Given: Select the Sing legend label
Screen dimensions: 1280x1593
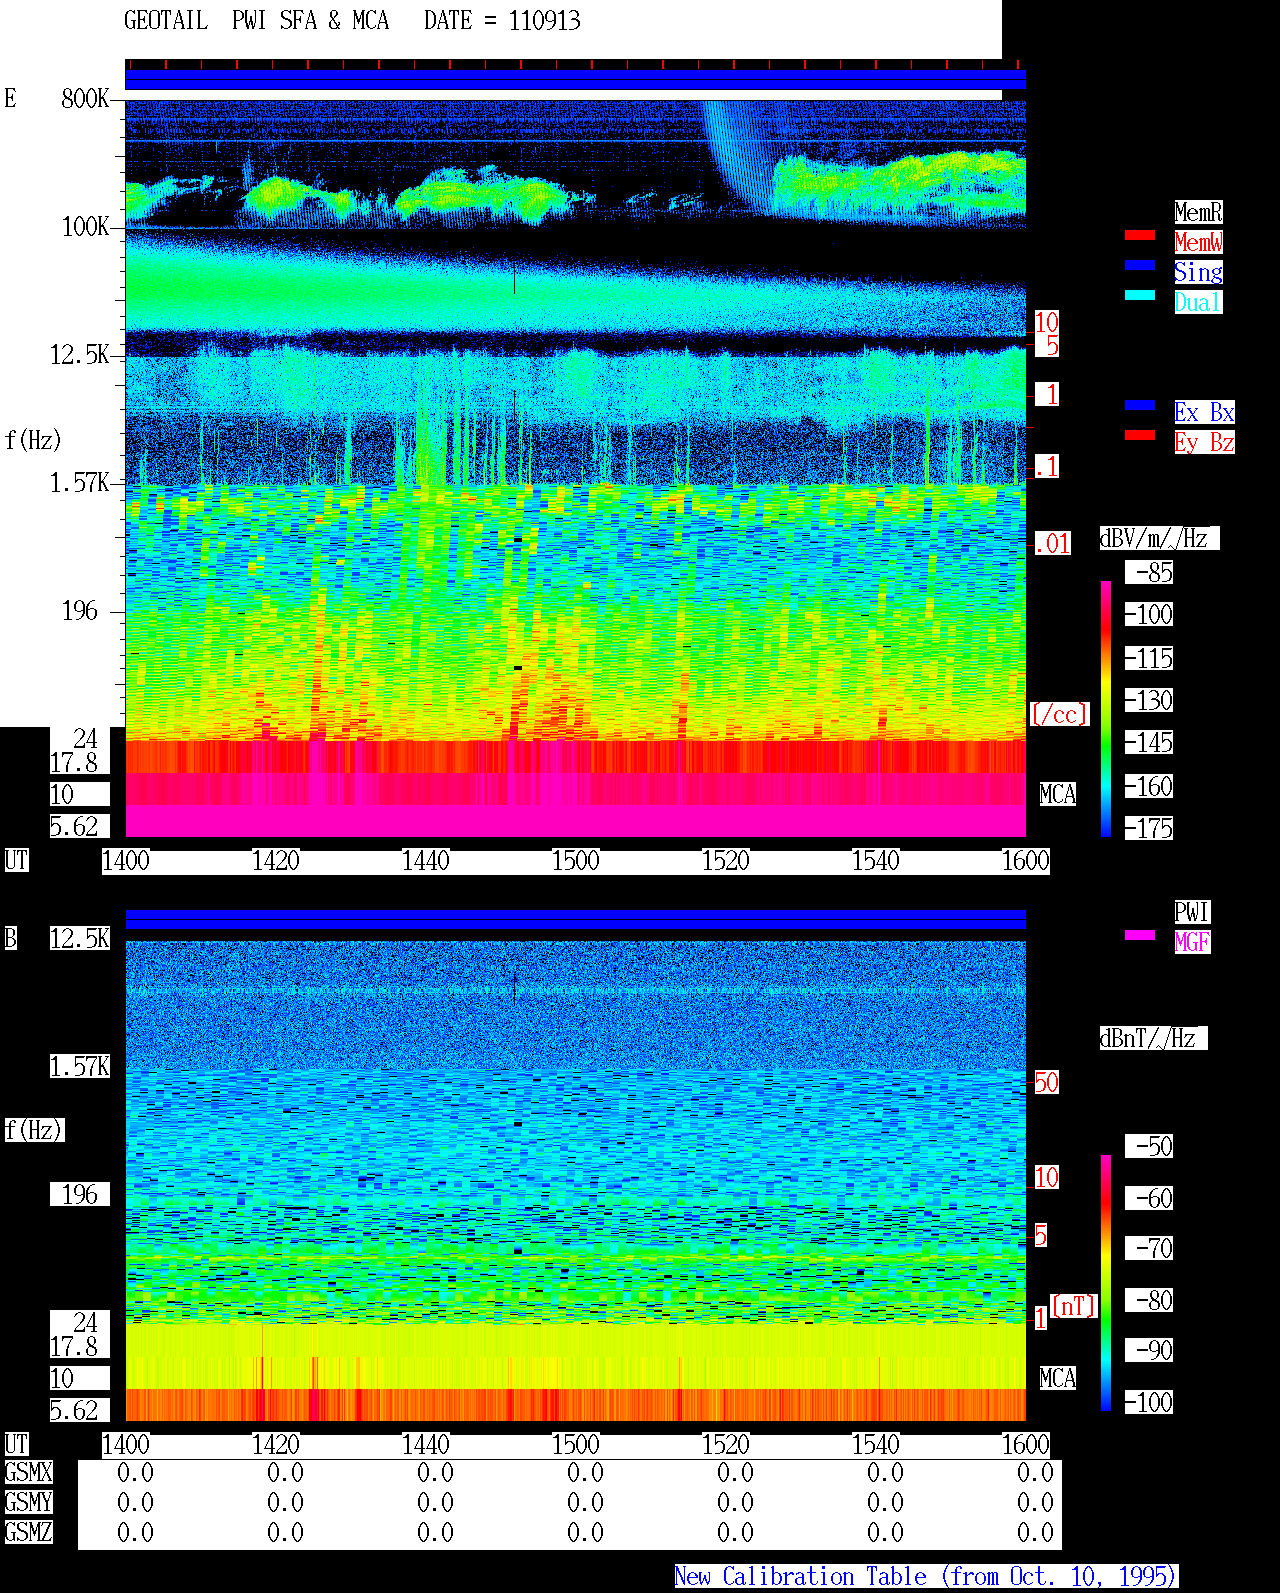Looking at the screenshot, I should coord(1198,272).
